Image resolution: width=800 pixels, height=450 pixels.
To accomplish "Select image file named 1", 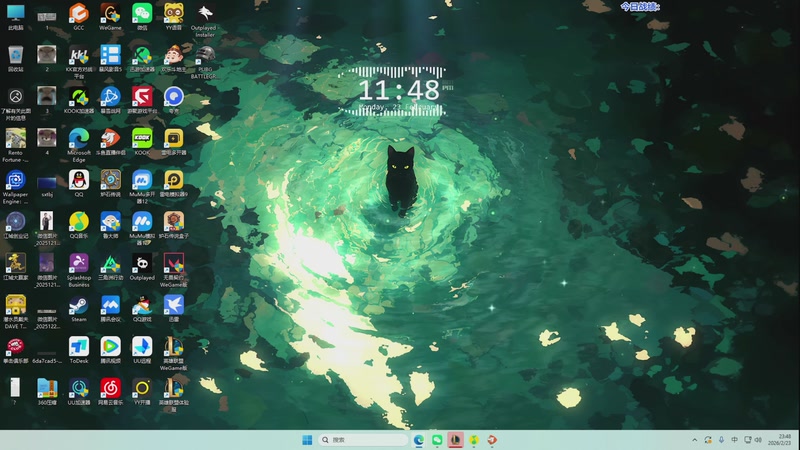I will (x=47, y=19).
